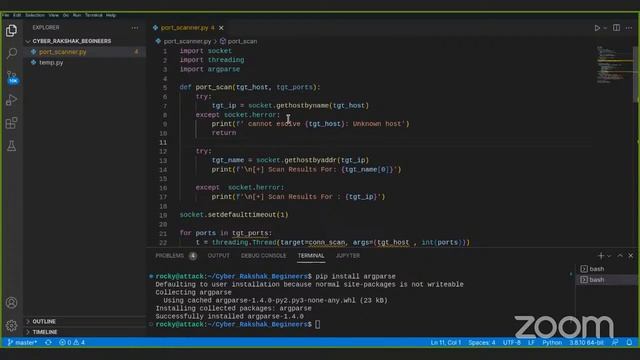The width and height of the screenshot is (640, 360).
Task: Maximize the panel with up chevron
Action: [620, 256]
